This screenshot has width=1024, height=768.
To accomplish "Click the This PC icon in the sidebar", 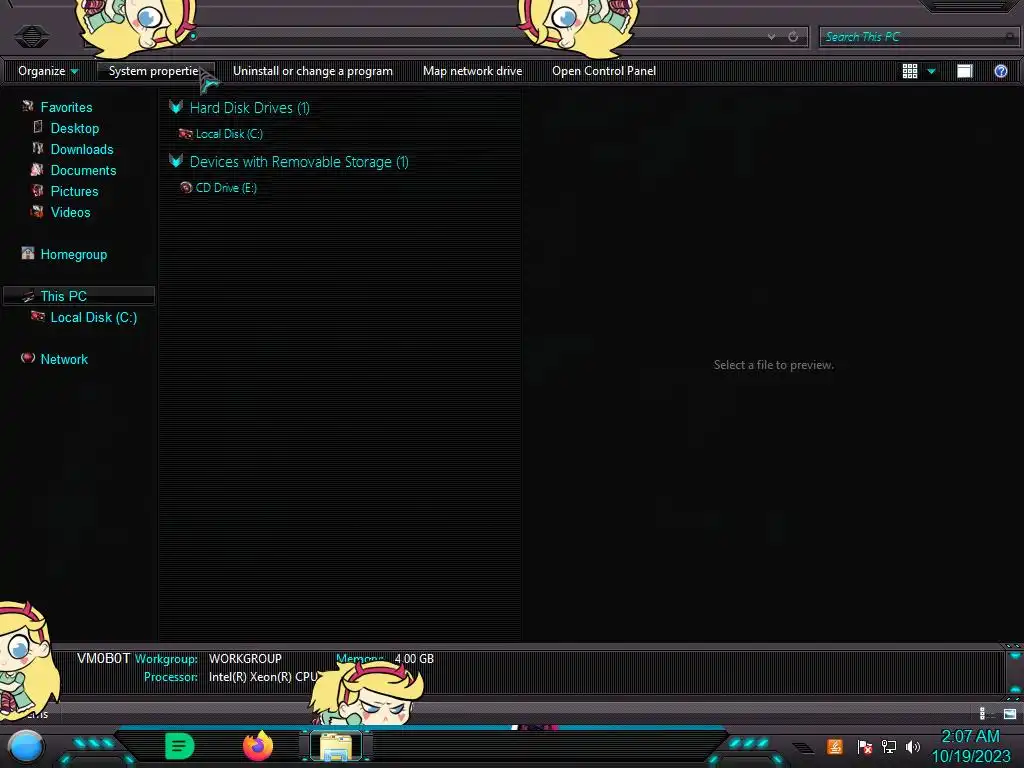I will pos(27,296).
